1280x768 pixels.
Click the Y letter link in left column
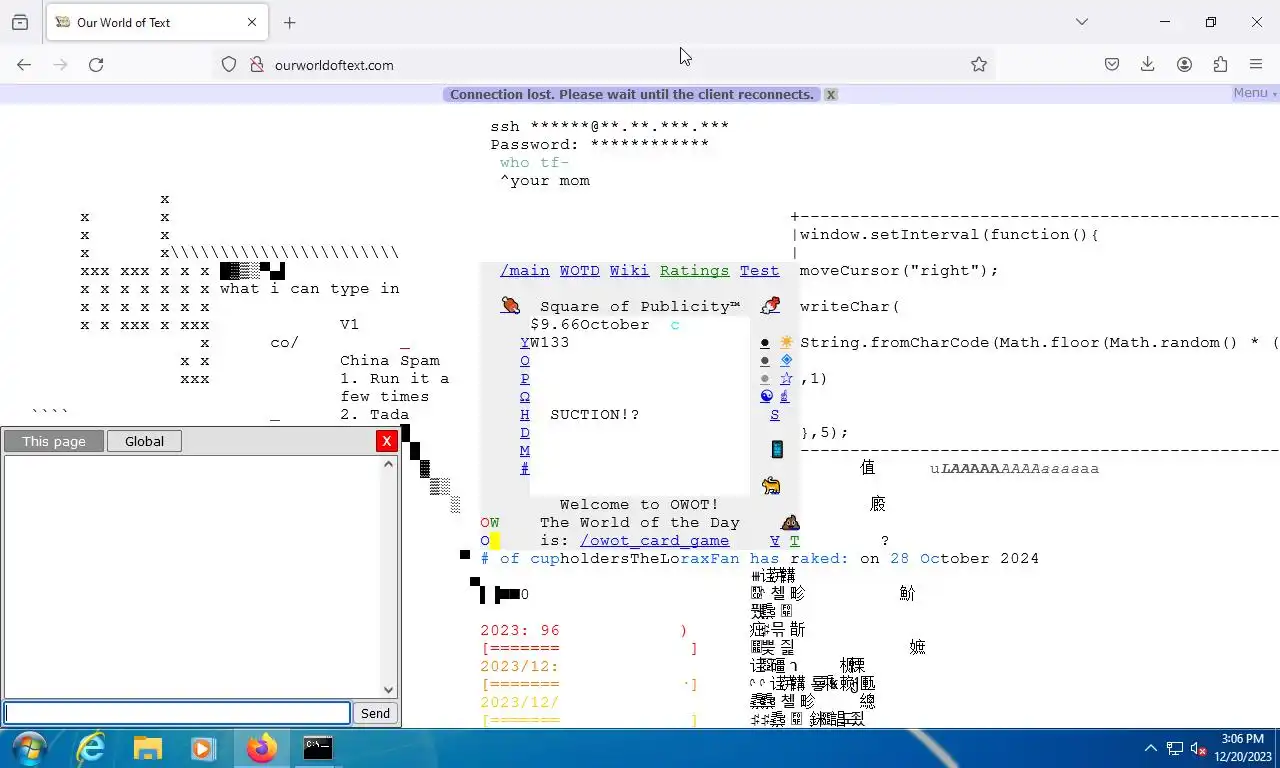coord(525,342)
